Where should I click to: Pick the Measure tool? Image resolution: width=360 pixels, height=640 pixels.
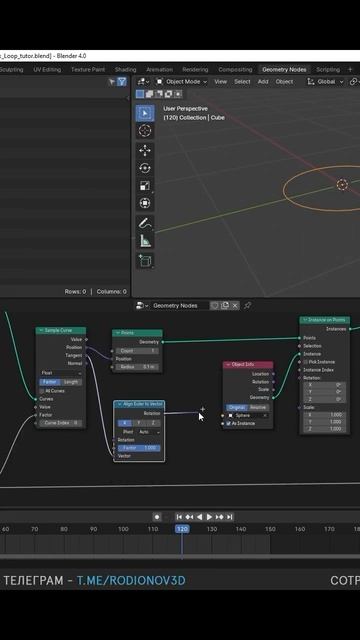click(x=145, y=241)
